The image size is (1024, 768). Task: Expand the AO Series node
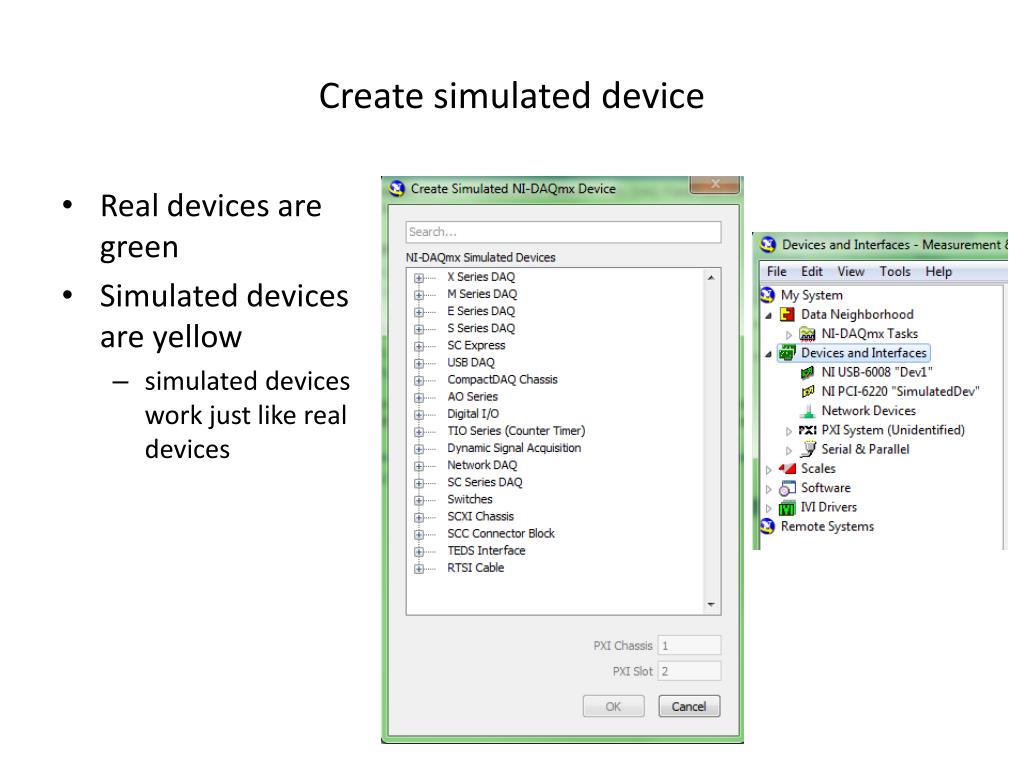[419, 397]
